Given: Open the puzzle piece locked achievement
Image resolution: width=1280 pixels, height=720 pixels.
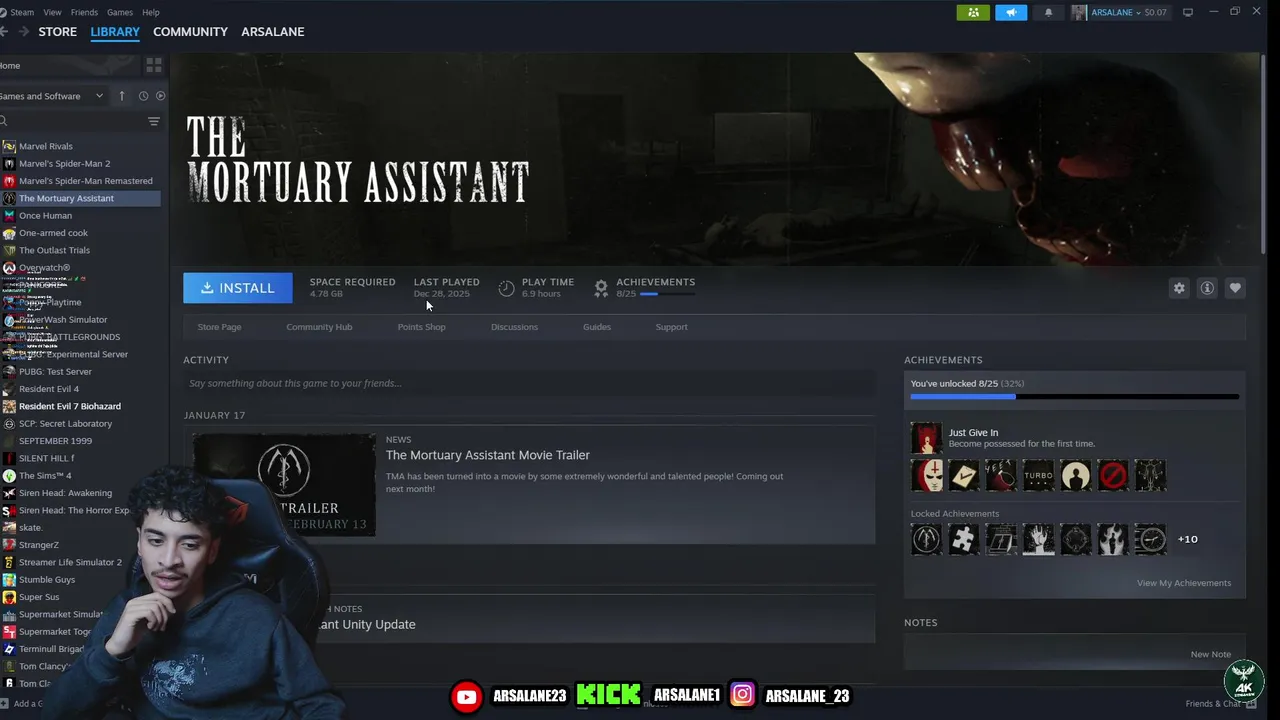Looking at the screenshot, I should tap(964, 540).
